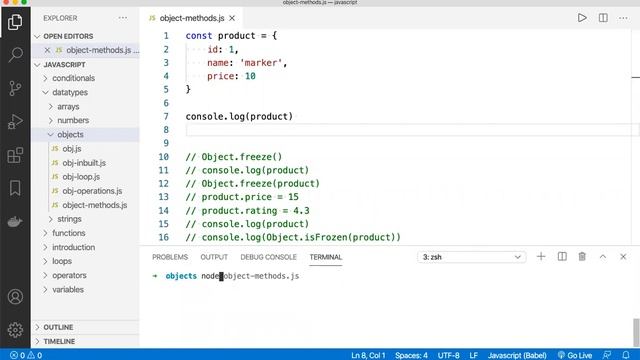640x360 pixels.
Task: Kill the terminal with trash icon
Action: click(x=582, y=257)
